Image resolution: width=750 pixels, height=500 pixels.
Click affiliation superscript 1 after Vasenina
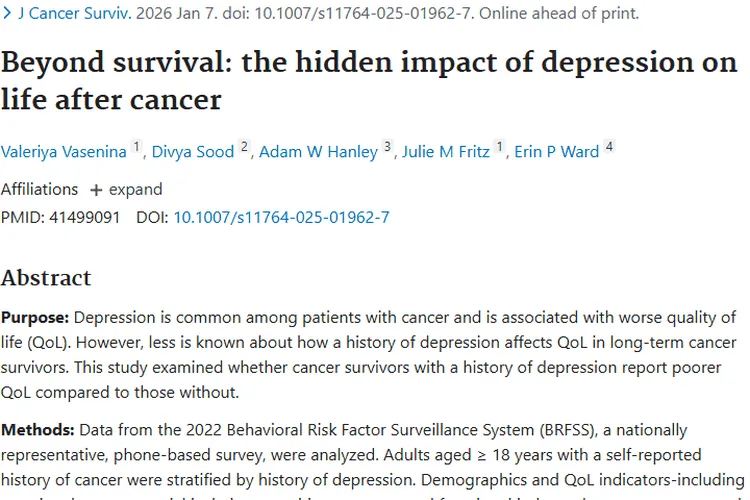[x=138, y=148]
